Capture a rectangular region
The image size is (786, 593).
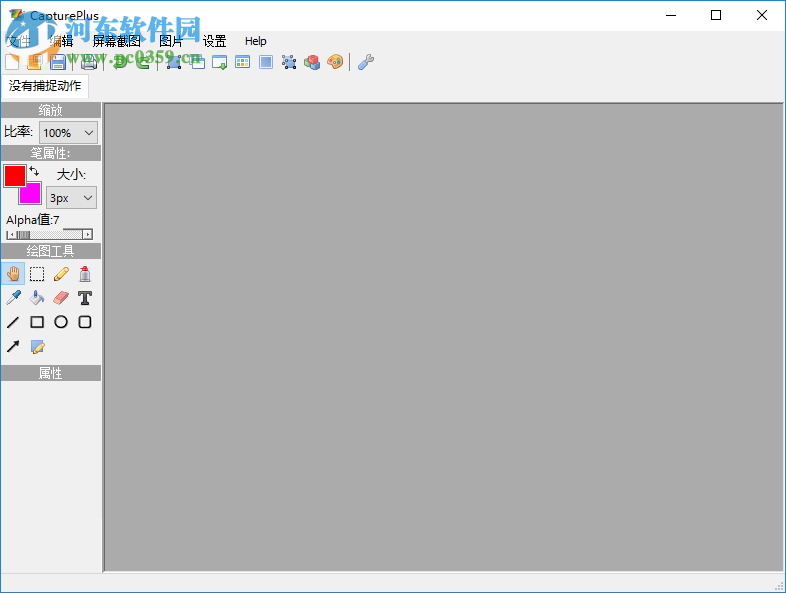pyautogui.click(x=173, y=62)
